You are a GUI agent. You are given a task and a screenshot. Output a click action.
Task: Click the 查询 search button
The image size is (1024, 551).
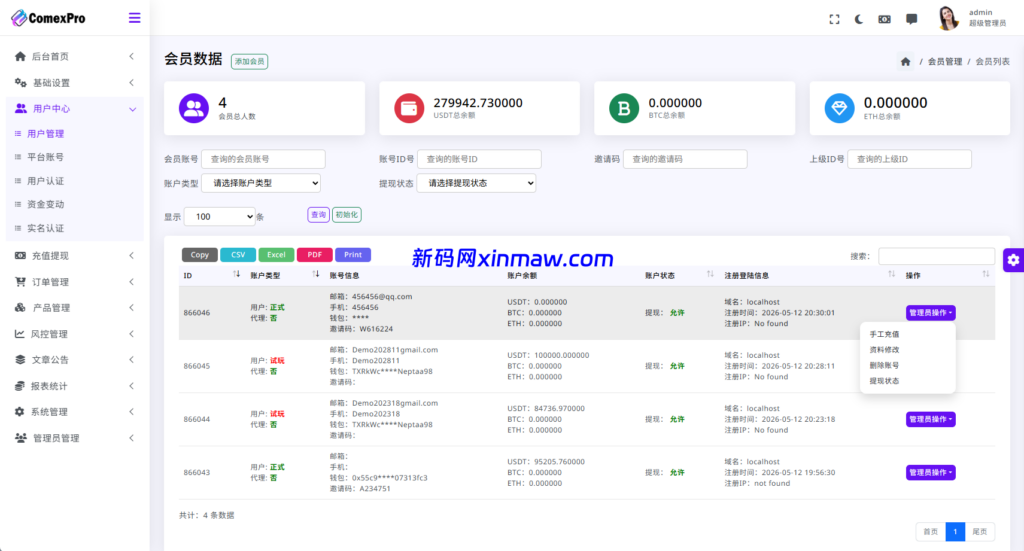[318, 215]
